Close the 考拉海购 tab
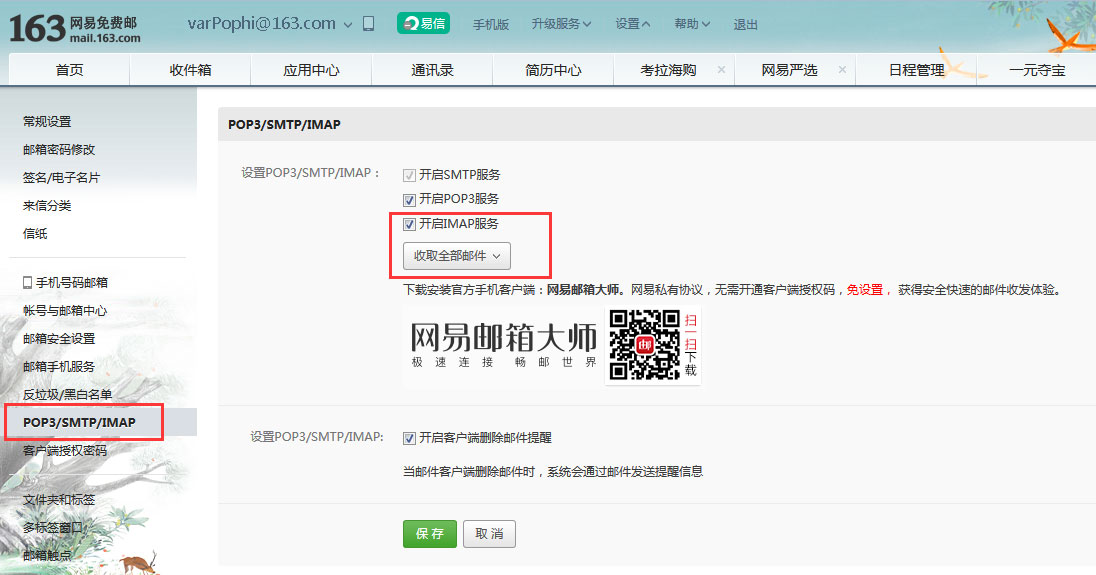Image resolution: width=1096 pixels, height=575 pixels. click(721, 69)
